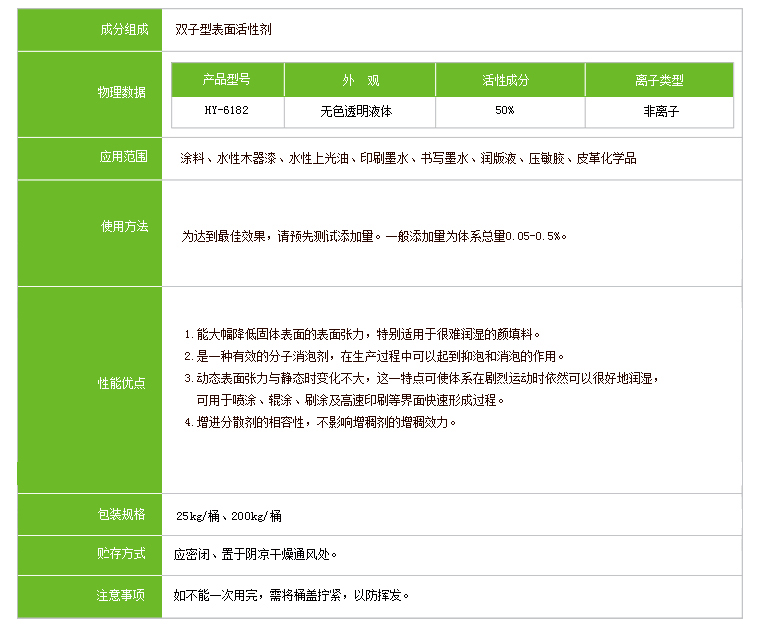Click the 使用方法 row label

(122, 226)
